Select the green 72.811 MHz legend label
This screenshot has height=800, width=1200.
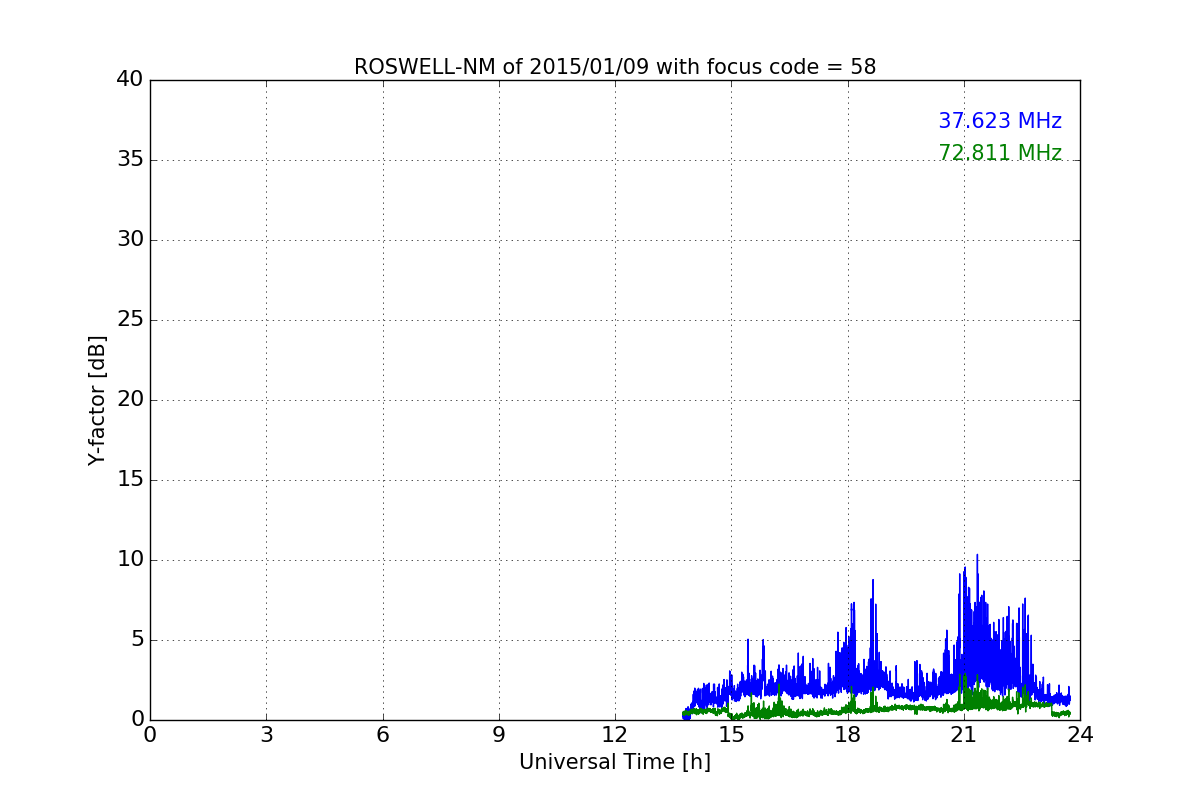coord(999,153)
